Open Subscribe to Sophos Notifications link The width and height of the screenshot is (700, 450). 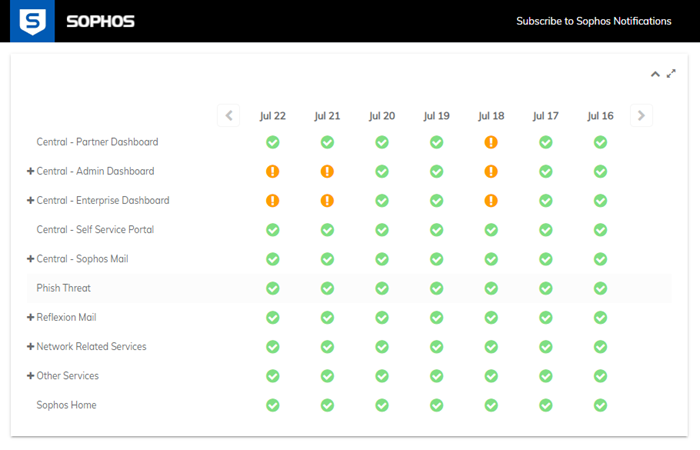coord(593,21)
